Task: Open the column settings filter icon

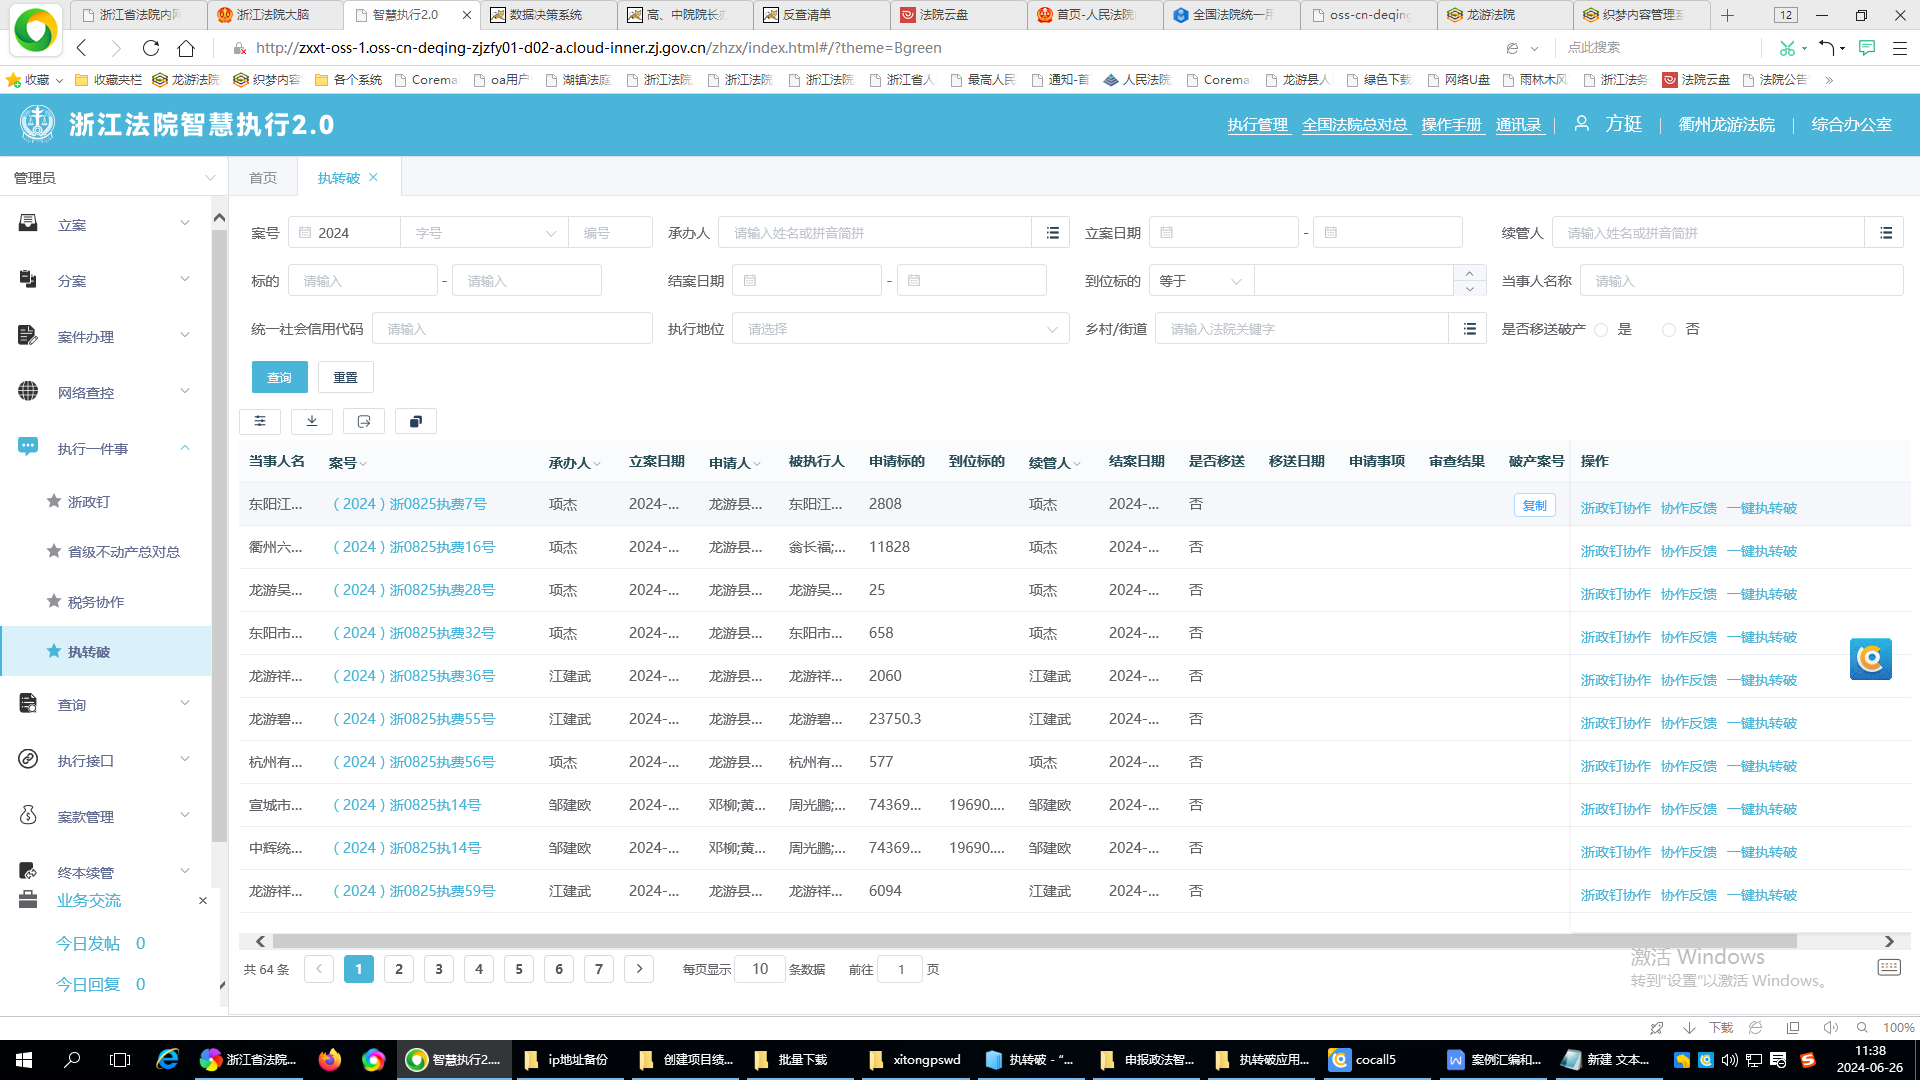Action: click(x=260, y=421)
